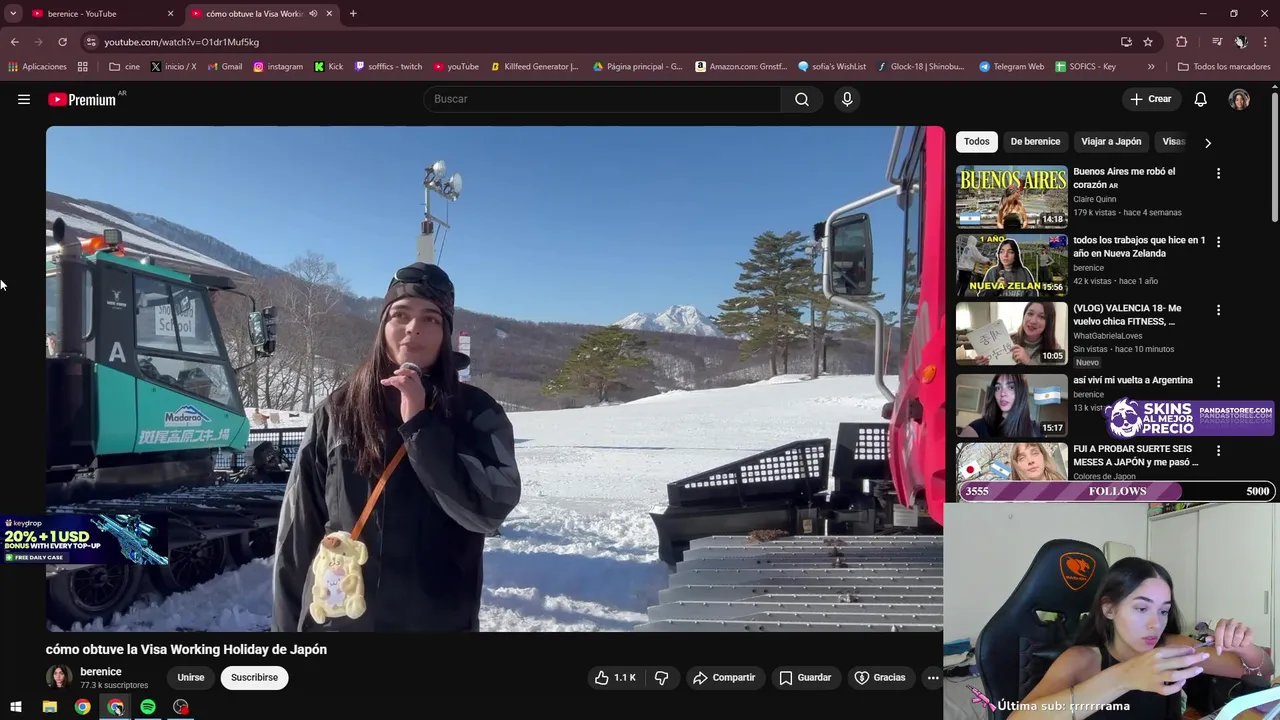
Task: Open options for vuelta a Argentina video
Action: 1218,382
